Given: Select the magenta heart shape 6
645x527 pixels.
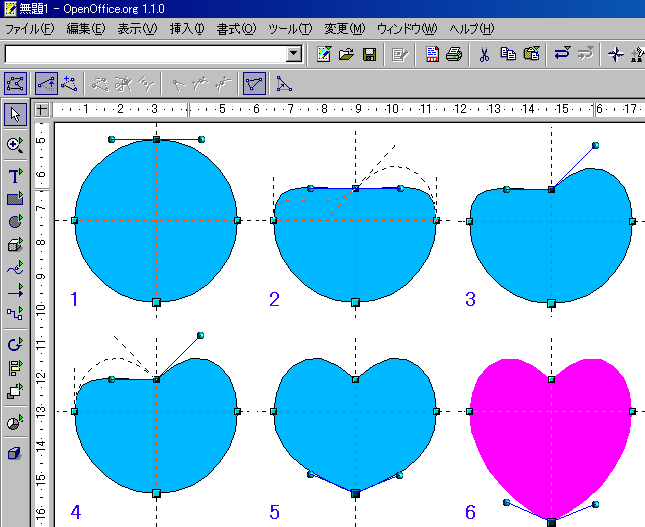Looking at the screenshot, I should coord(551,440).
